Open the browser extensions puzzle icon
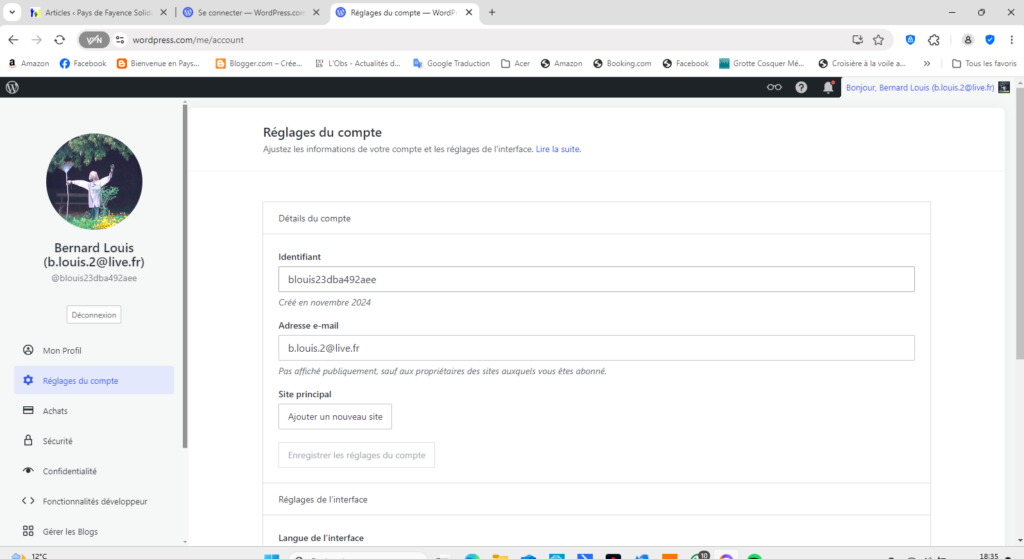This screenshot has height=559, width=1024. click(x=933, y=40)
